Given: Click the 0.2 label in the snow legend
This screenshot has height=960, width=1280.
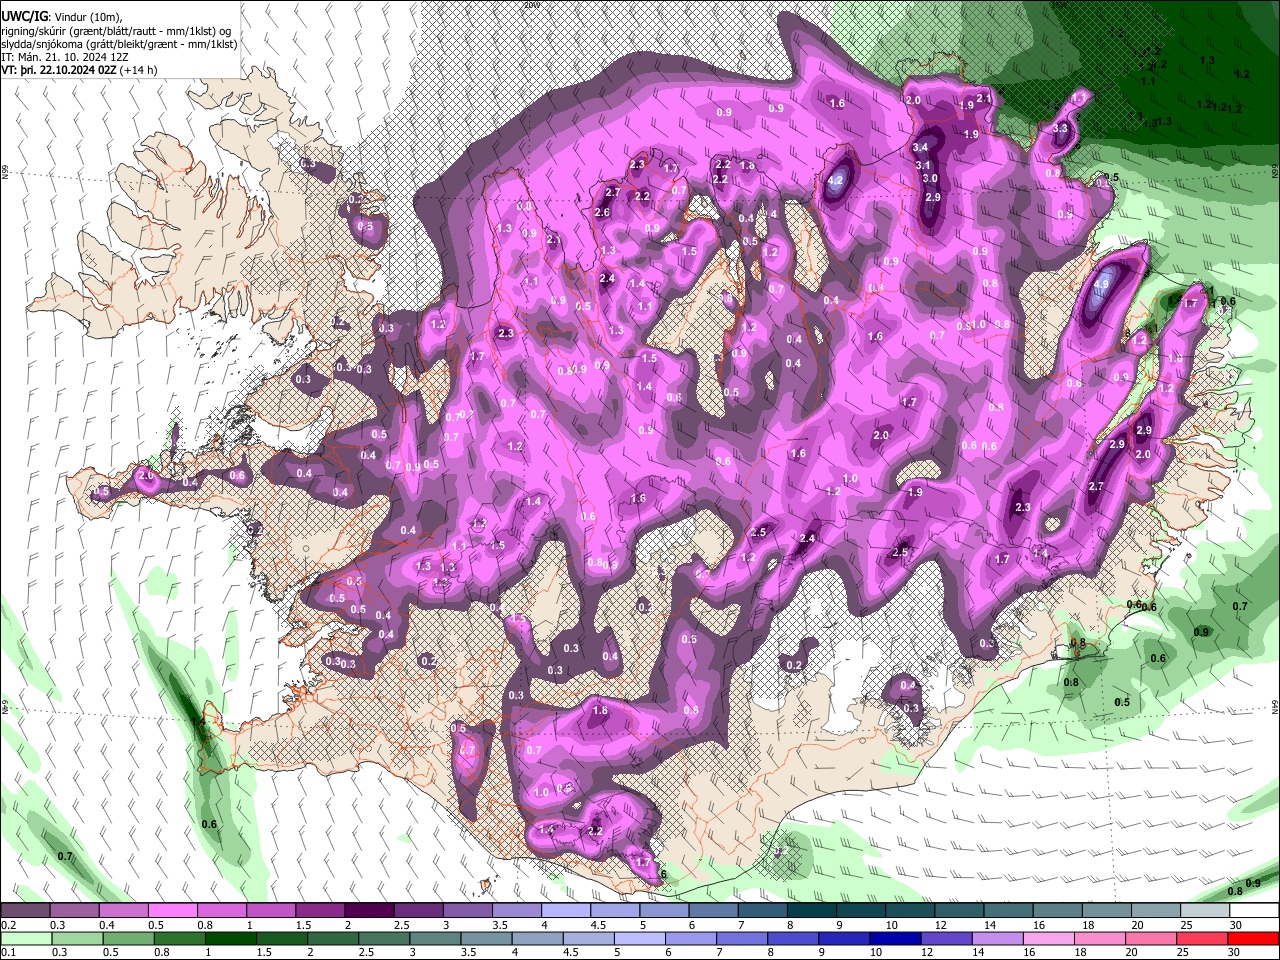Looking at the screenshot, I should coord(8,925).
